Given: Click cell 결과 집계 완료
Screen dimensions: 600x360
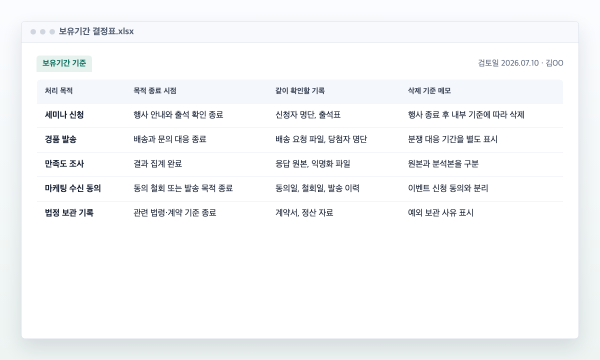Looking at the screenshot, I should (x=158, y=164).
